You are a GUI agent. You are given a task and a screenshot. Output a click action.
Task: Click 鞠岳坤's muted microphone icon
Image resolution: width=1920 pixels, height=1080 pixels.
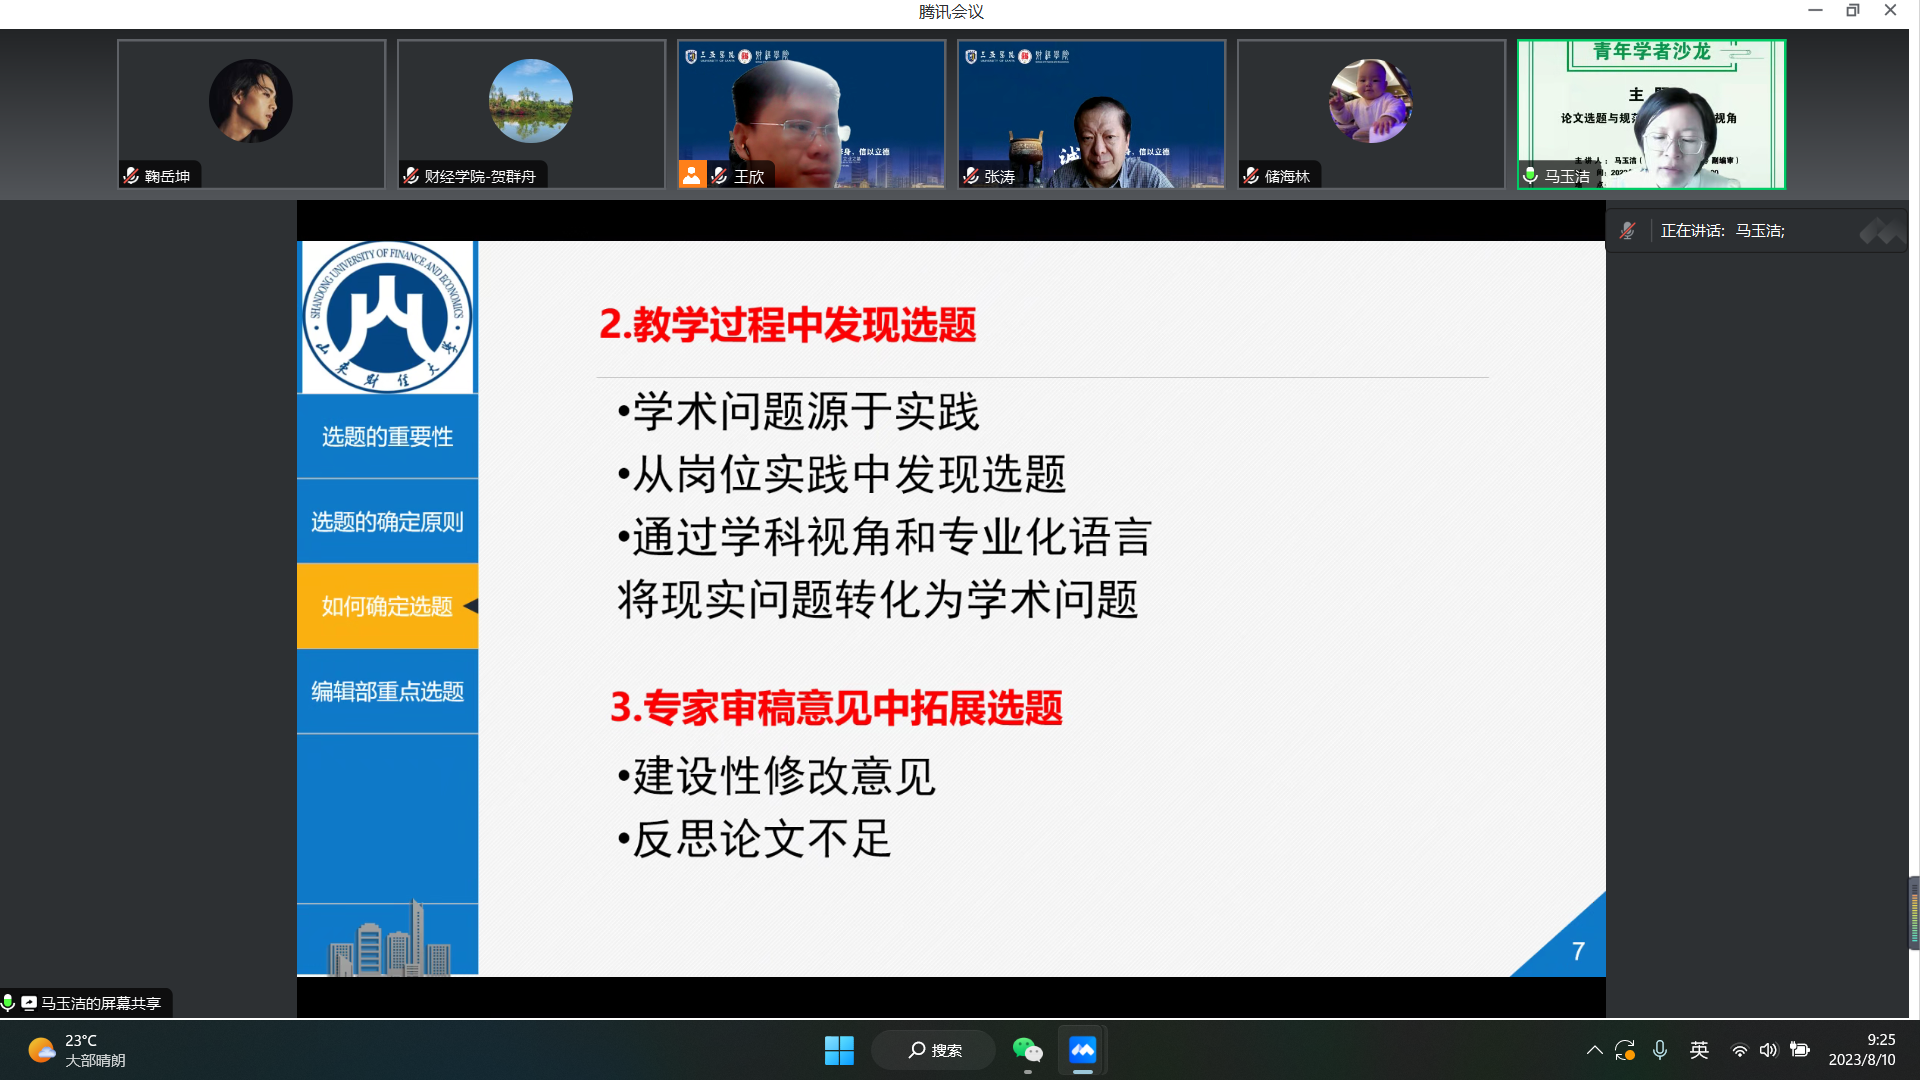click(131, 176)
